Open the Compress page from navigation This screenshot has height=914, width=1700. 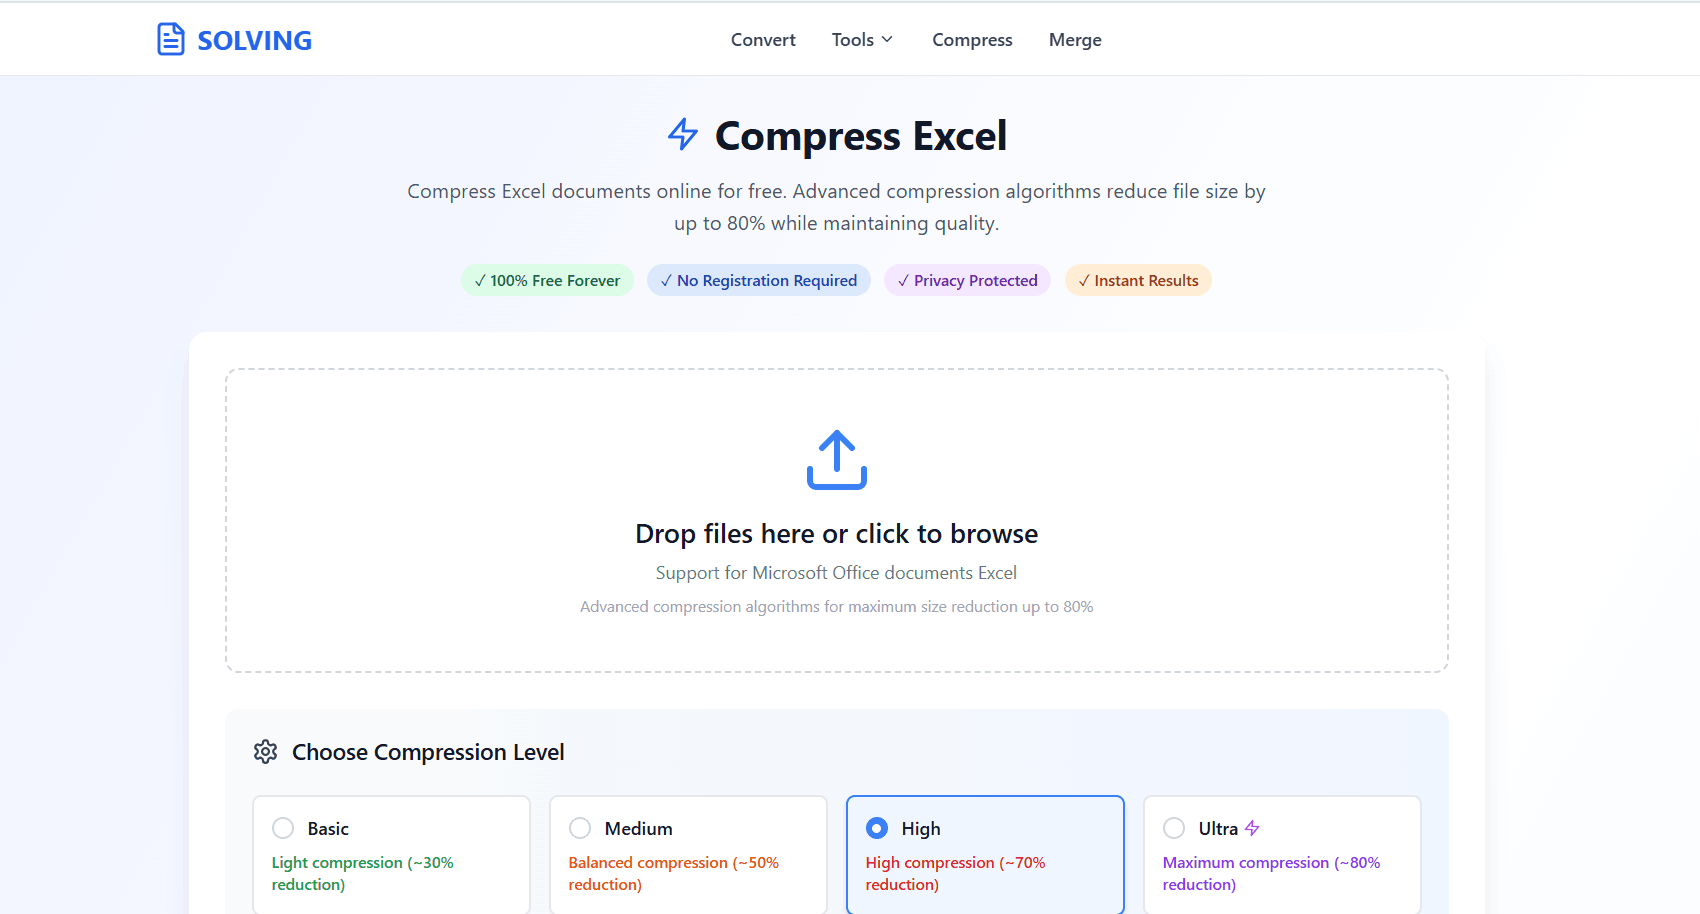tap(972, 39)
